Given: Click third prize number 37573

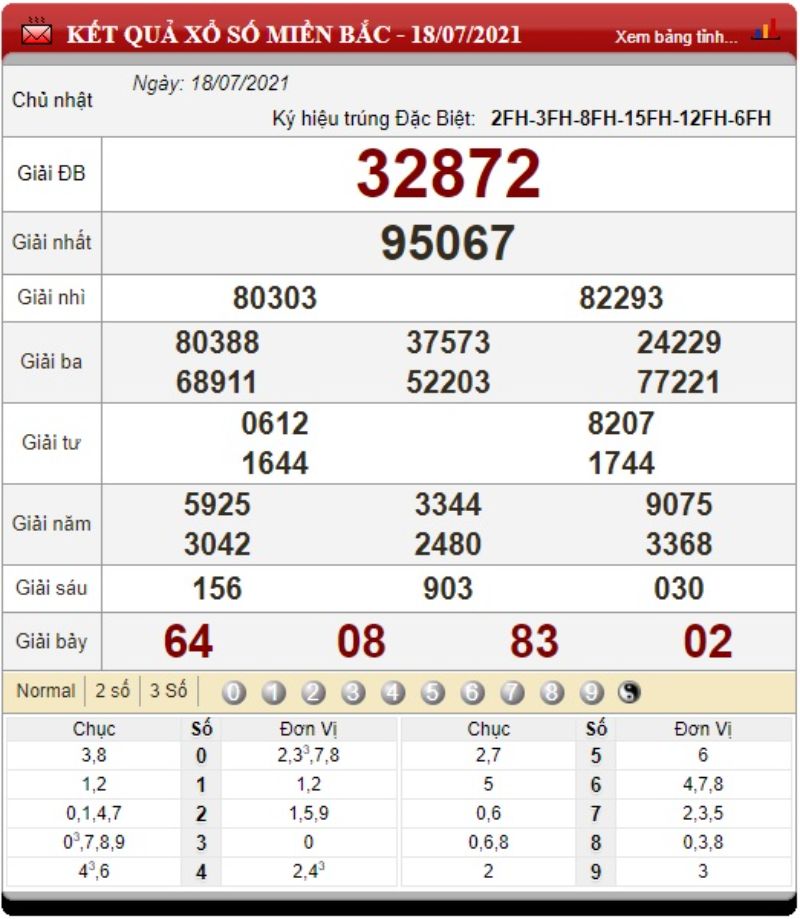Looking at the screenshot, I should pos(448,342).
